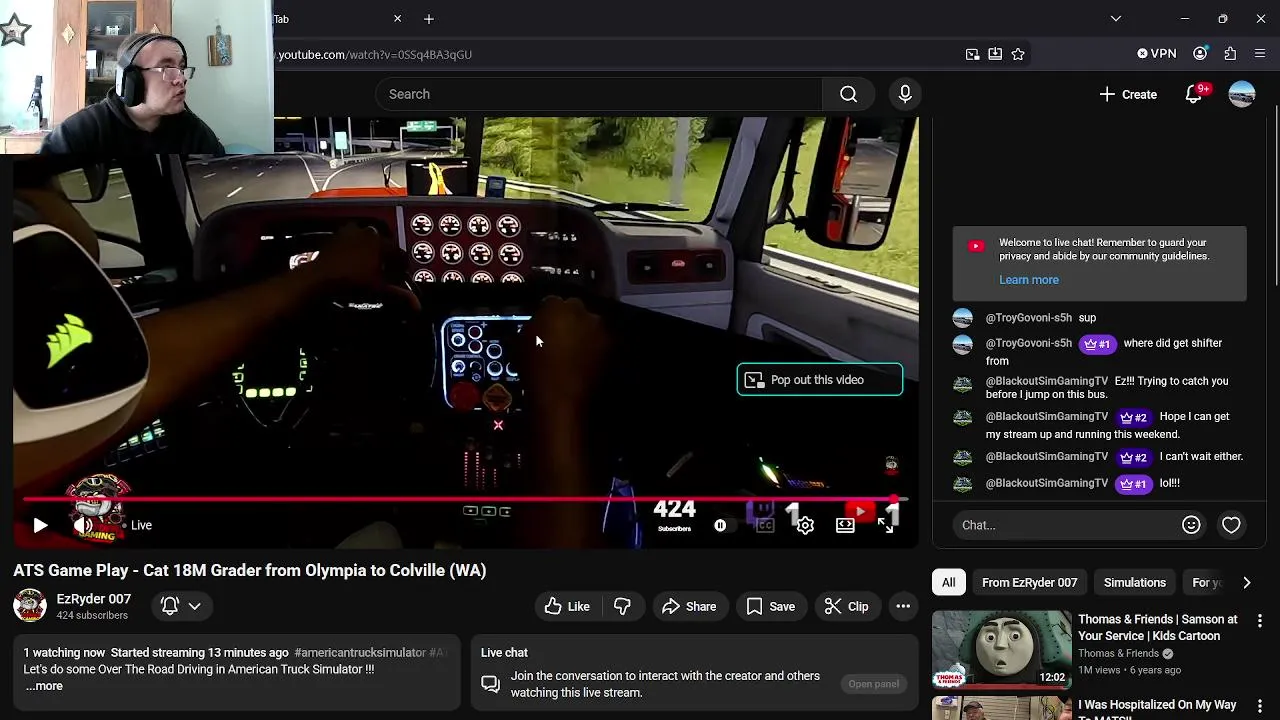Open notifications bell with 9+ badge
This screenshot has height=720, width=1280.
click(1194, 94)
